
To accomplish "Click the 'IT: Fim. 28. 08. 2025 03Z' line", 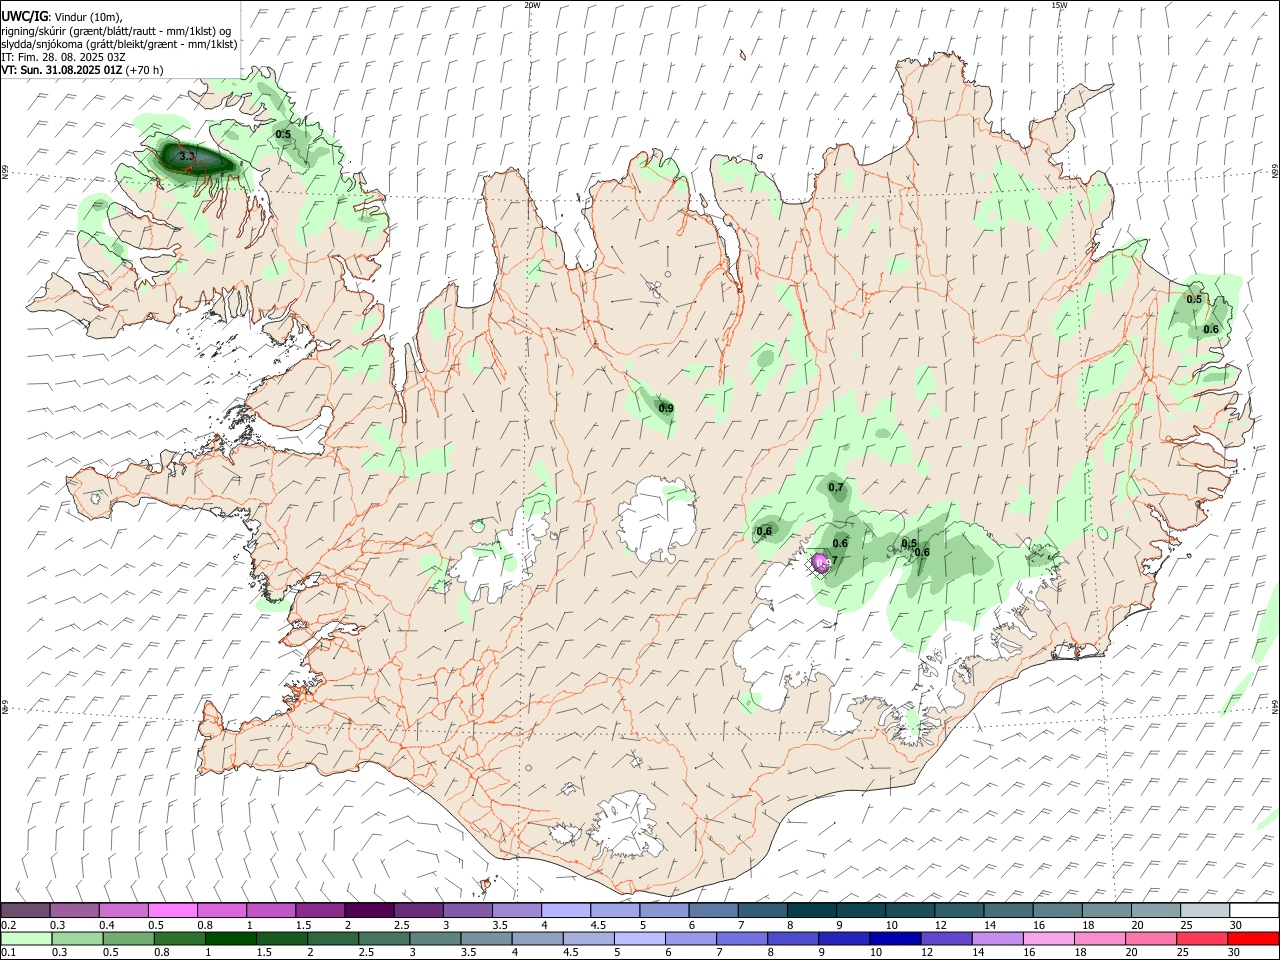I will click(x=64, y=57).
